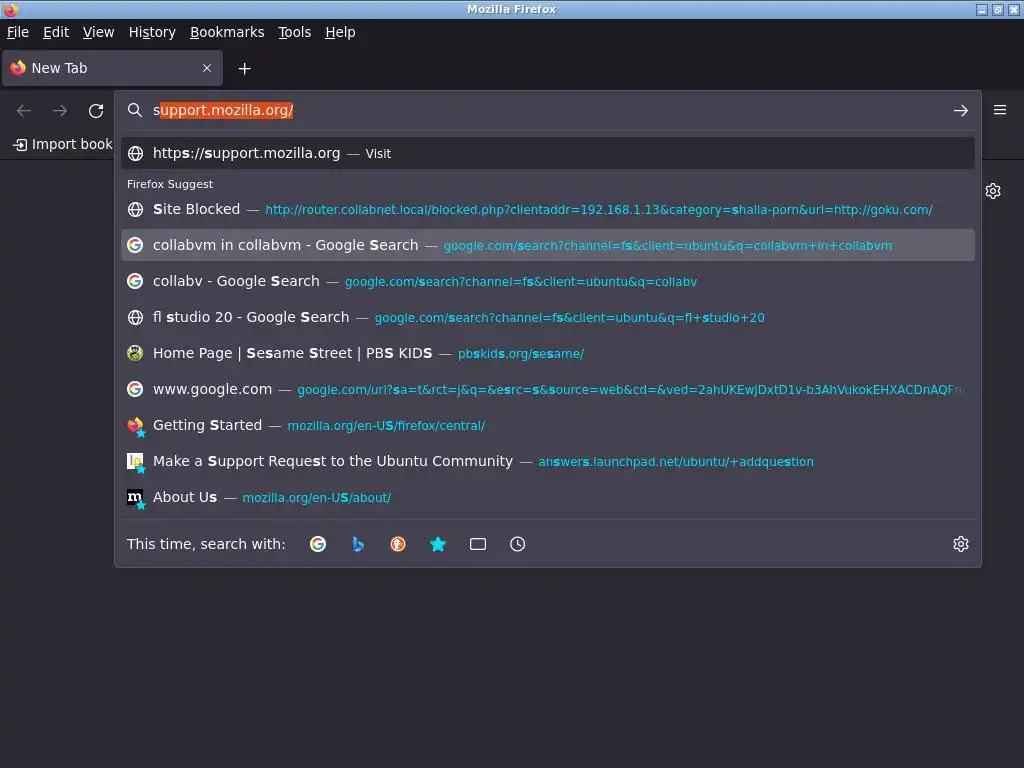The image size is (1024, 768).
Task: Open Make a Support Request suggestion
Action: click(547, 461)
